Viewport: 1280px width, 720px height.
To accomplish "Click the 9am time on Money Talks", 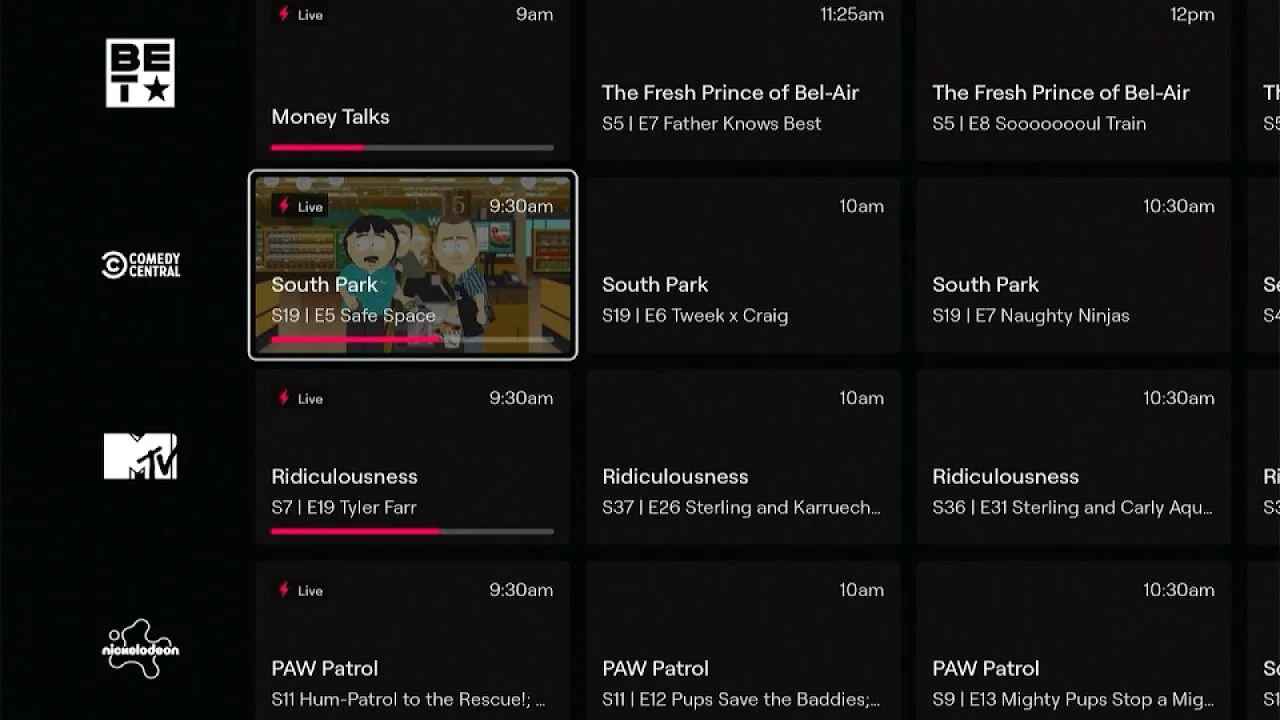I will point(534,15).
